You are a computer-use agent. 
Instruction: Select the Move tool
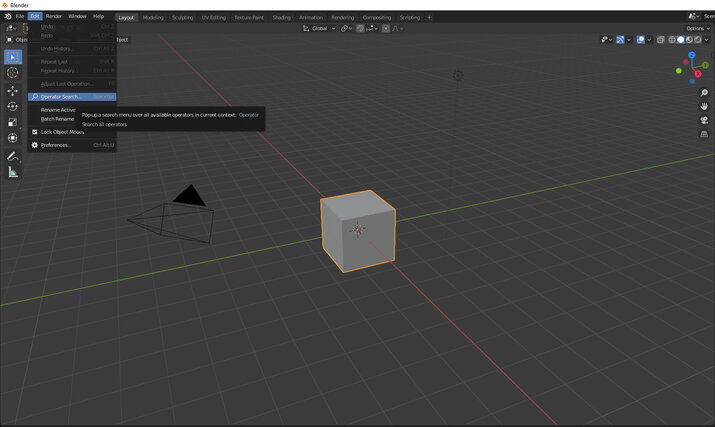point(13,90)
